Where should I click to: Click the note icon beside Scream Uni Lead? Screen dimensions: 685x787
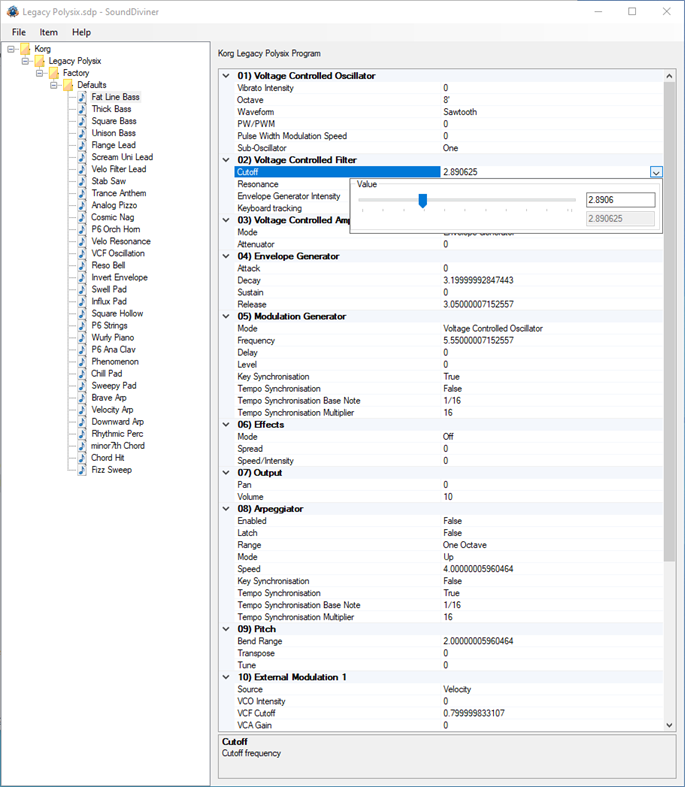click(x=82, y=157)
